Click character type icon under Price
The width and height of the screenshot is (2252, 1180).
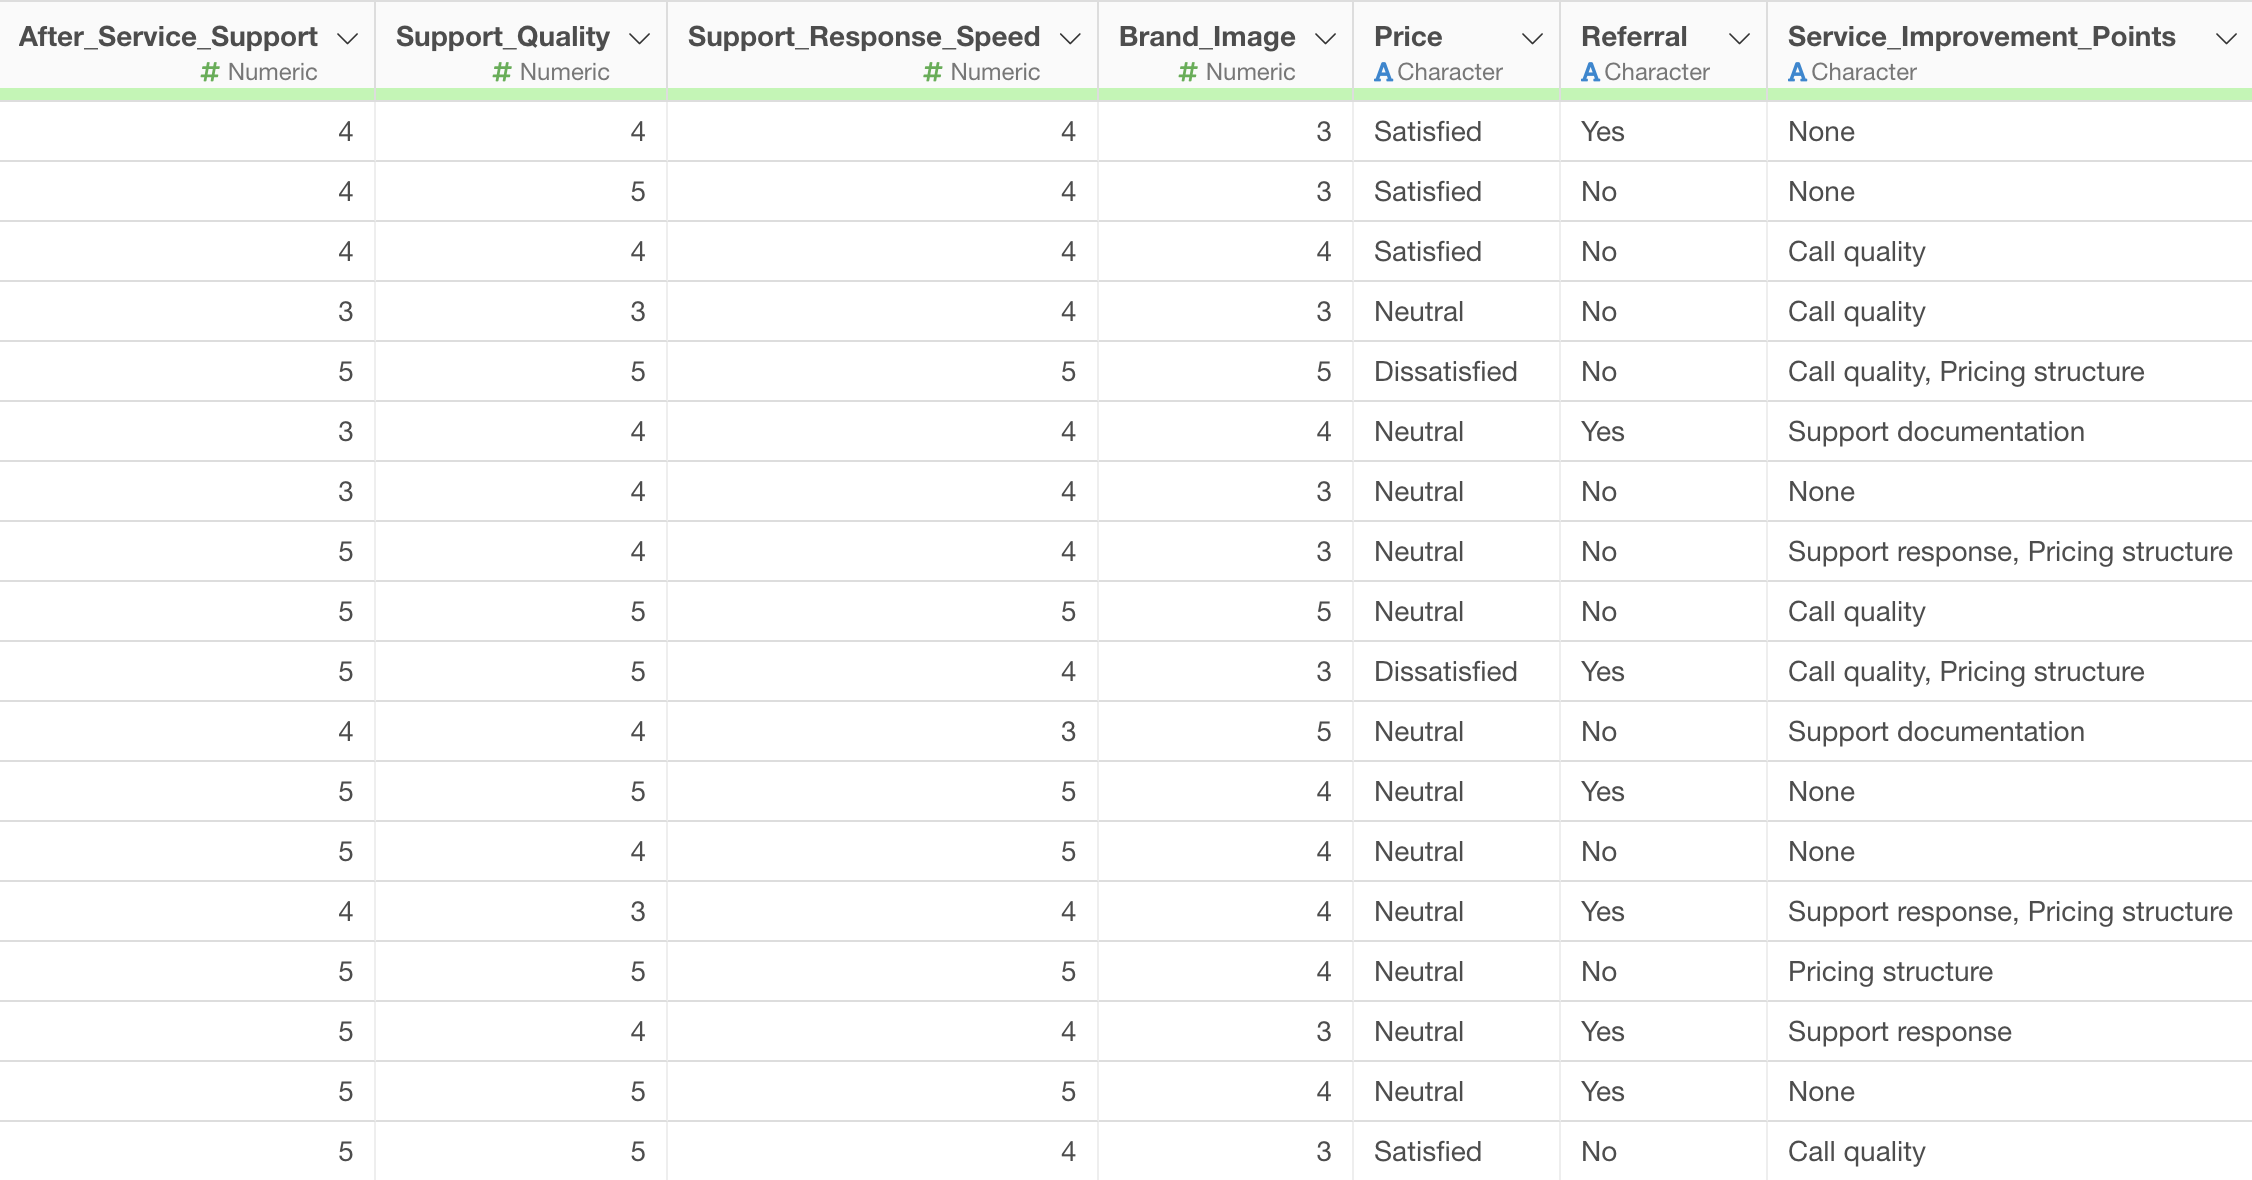(1383, 72)
